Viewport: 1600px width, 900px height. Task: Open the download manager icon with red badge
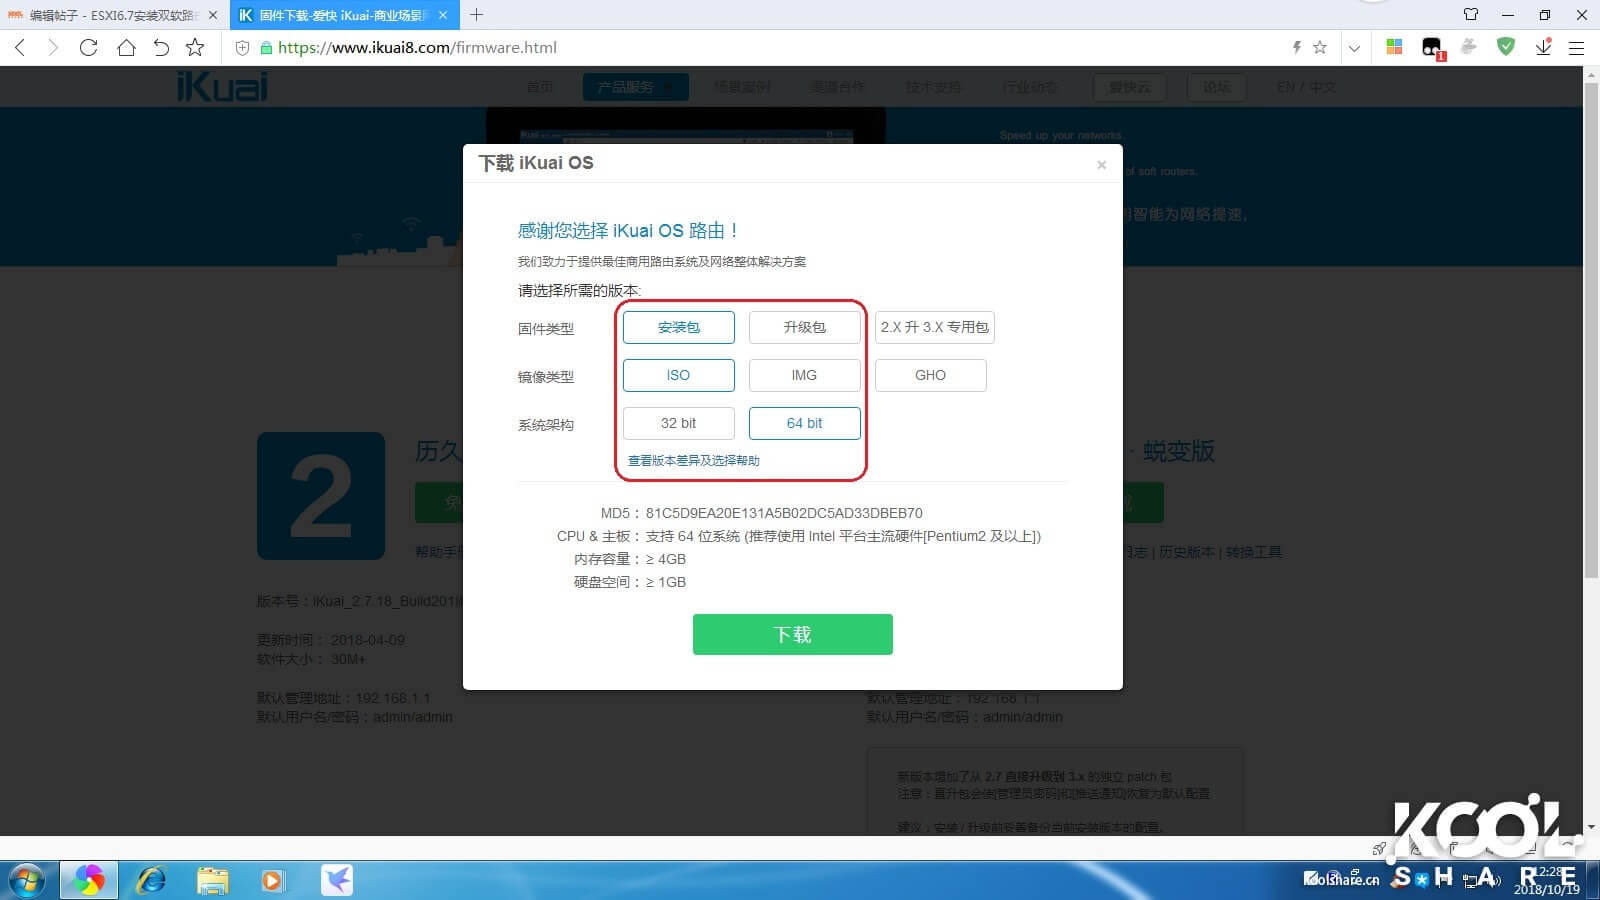pyautogui.click(x=1542, y=47)
